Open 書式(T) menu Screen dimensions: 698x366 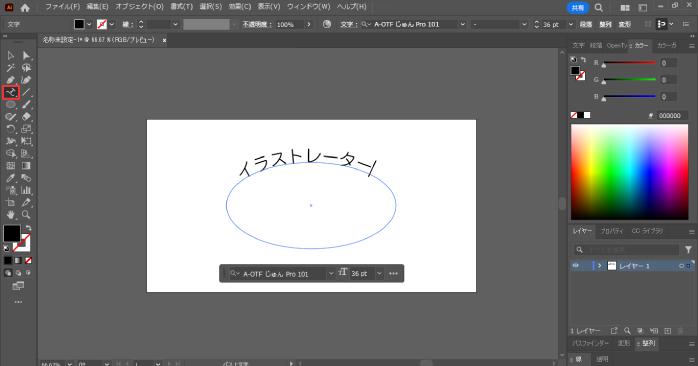coord(182,7)
